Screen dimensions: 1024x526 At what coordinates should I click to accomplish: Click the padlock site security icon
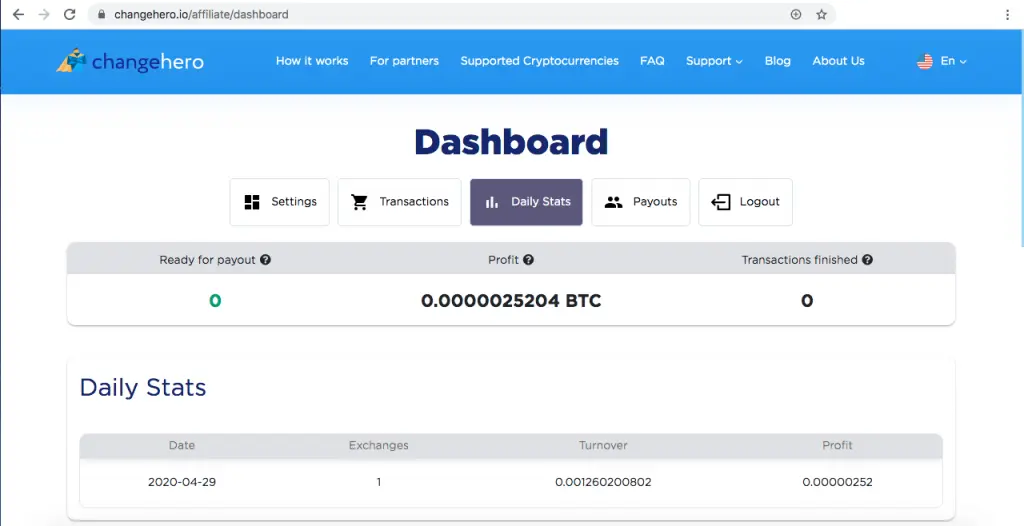101,14
